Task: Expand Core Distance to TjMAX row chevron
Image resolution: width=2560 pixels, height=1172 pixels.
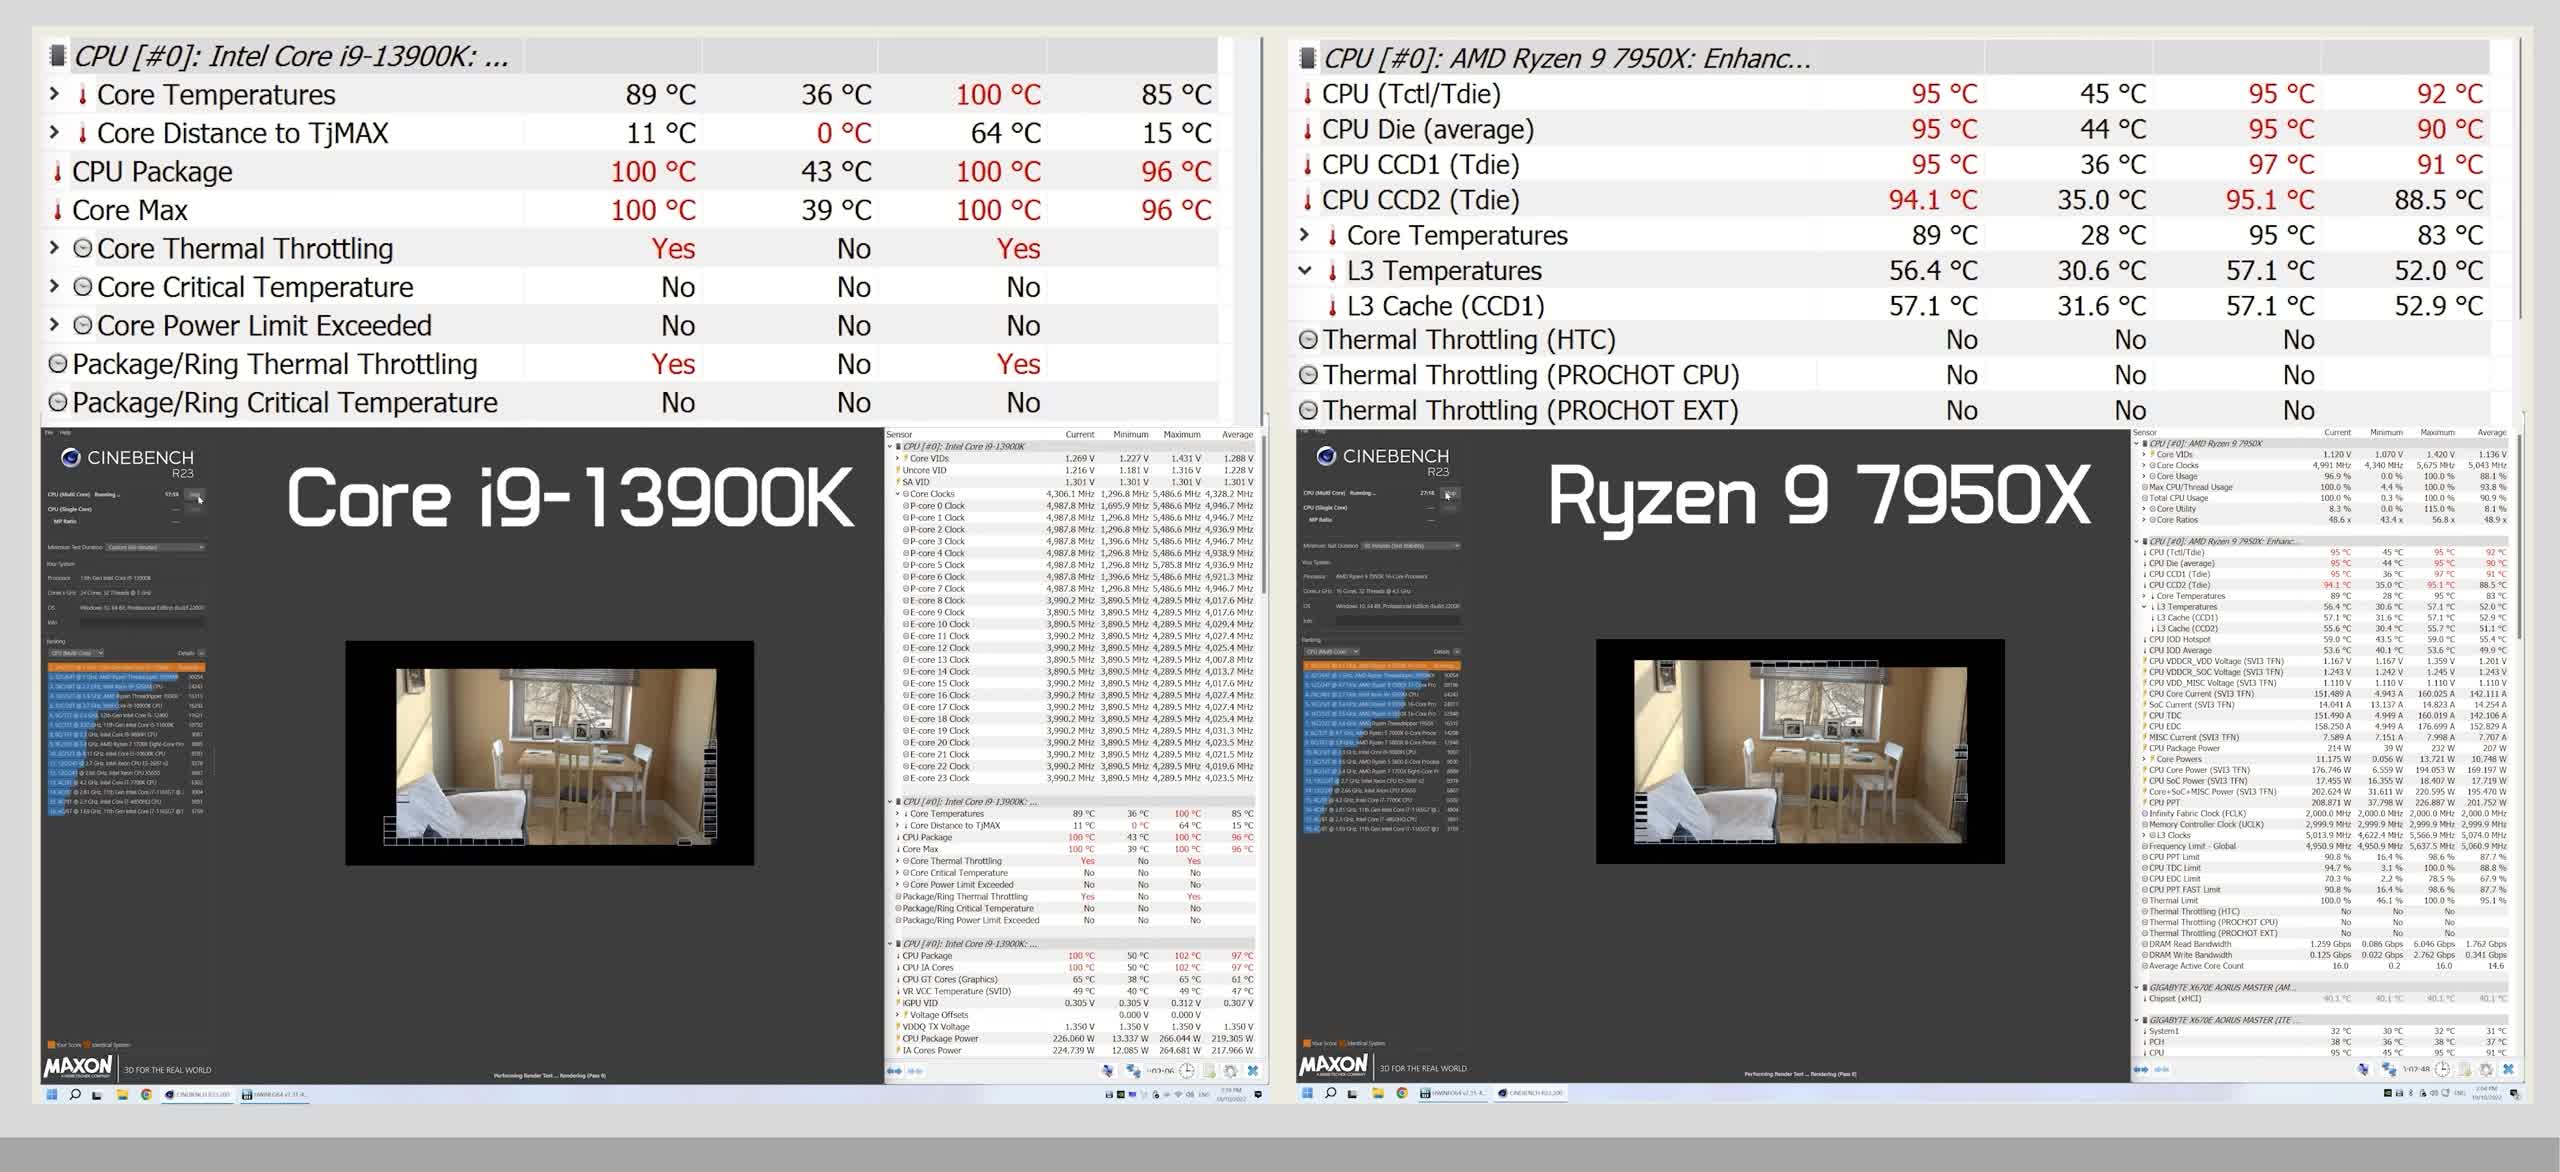Action: coord(54,132)
